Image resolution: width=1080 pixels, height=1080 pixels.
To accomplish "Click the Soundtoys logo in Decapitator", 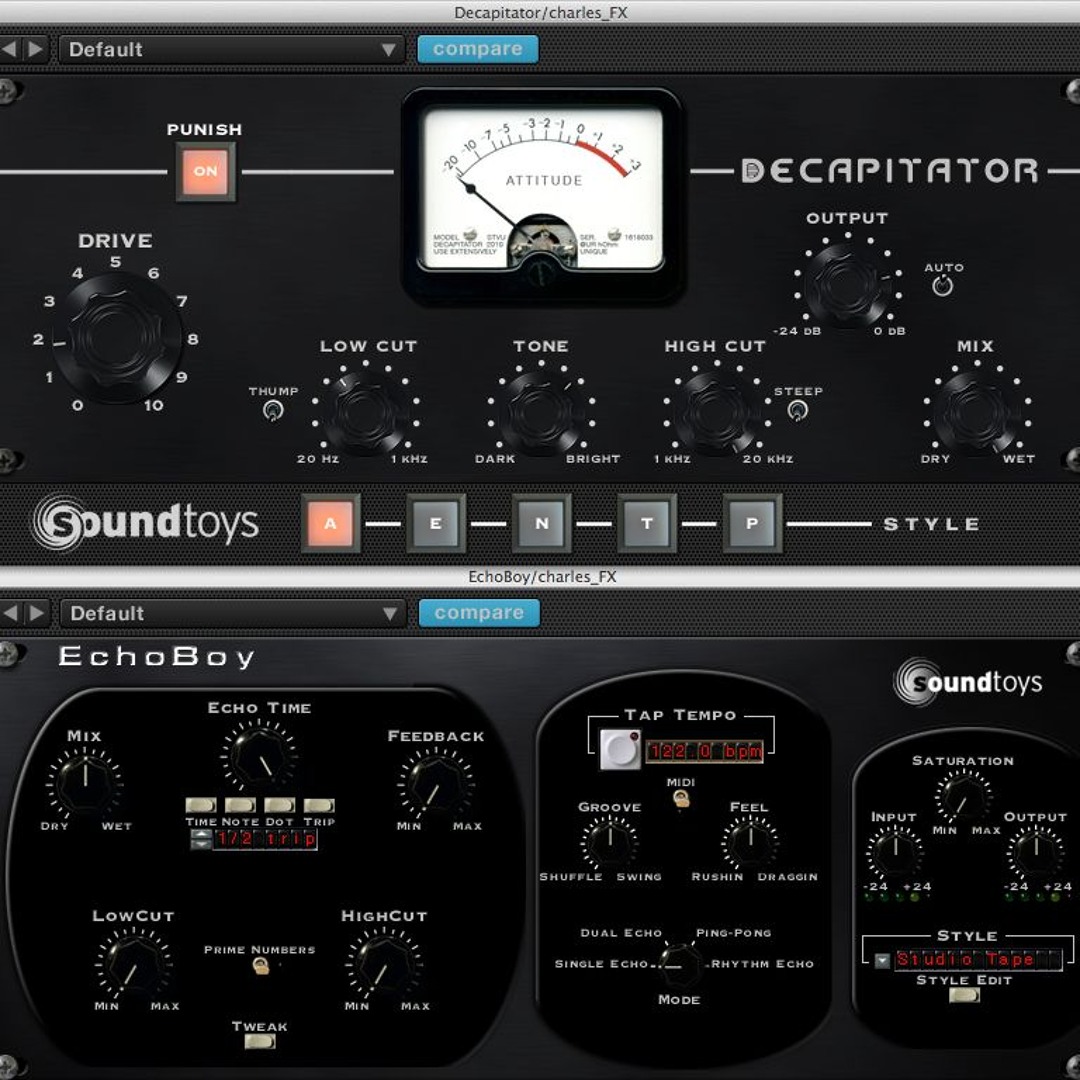I will pyautogui.click(x=146, y=523).
